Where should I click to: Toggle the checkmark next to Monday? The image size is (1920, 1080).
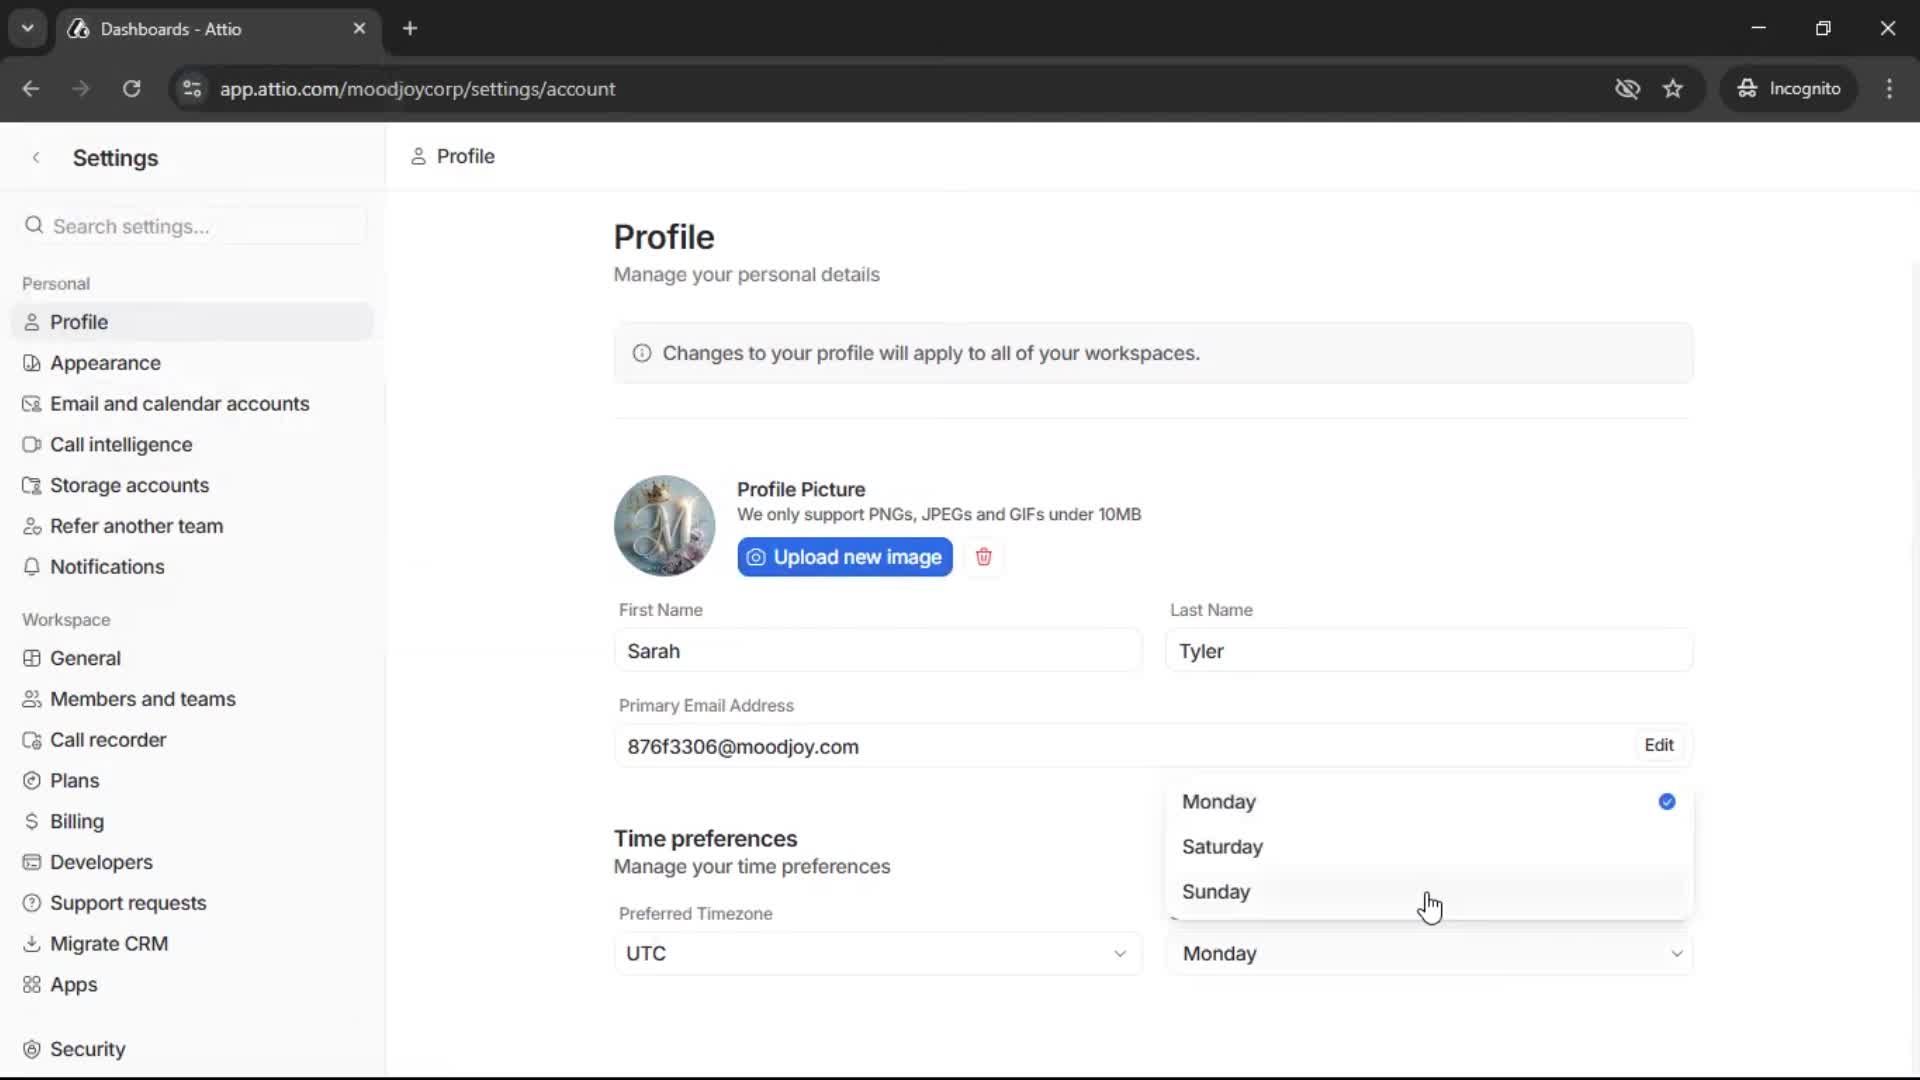[1667, 802]
